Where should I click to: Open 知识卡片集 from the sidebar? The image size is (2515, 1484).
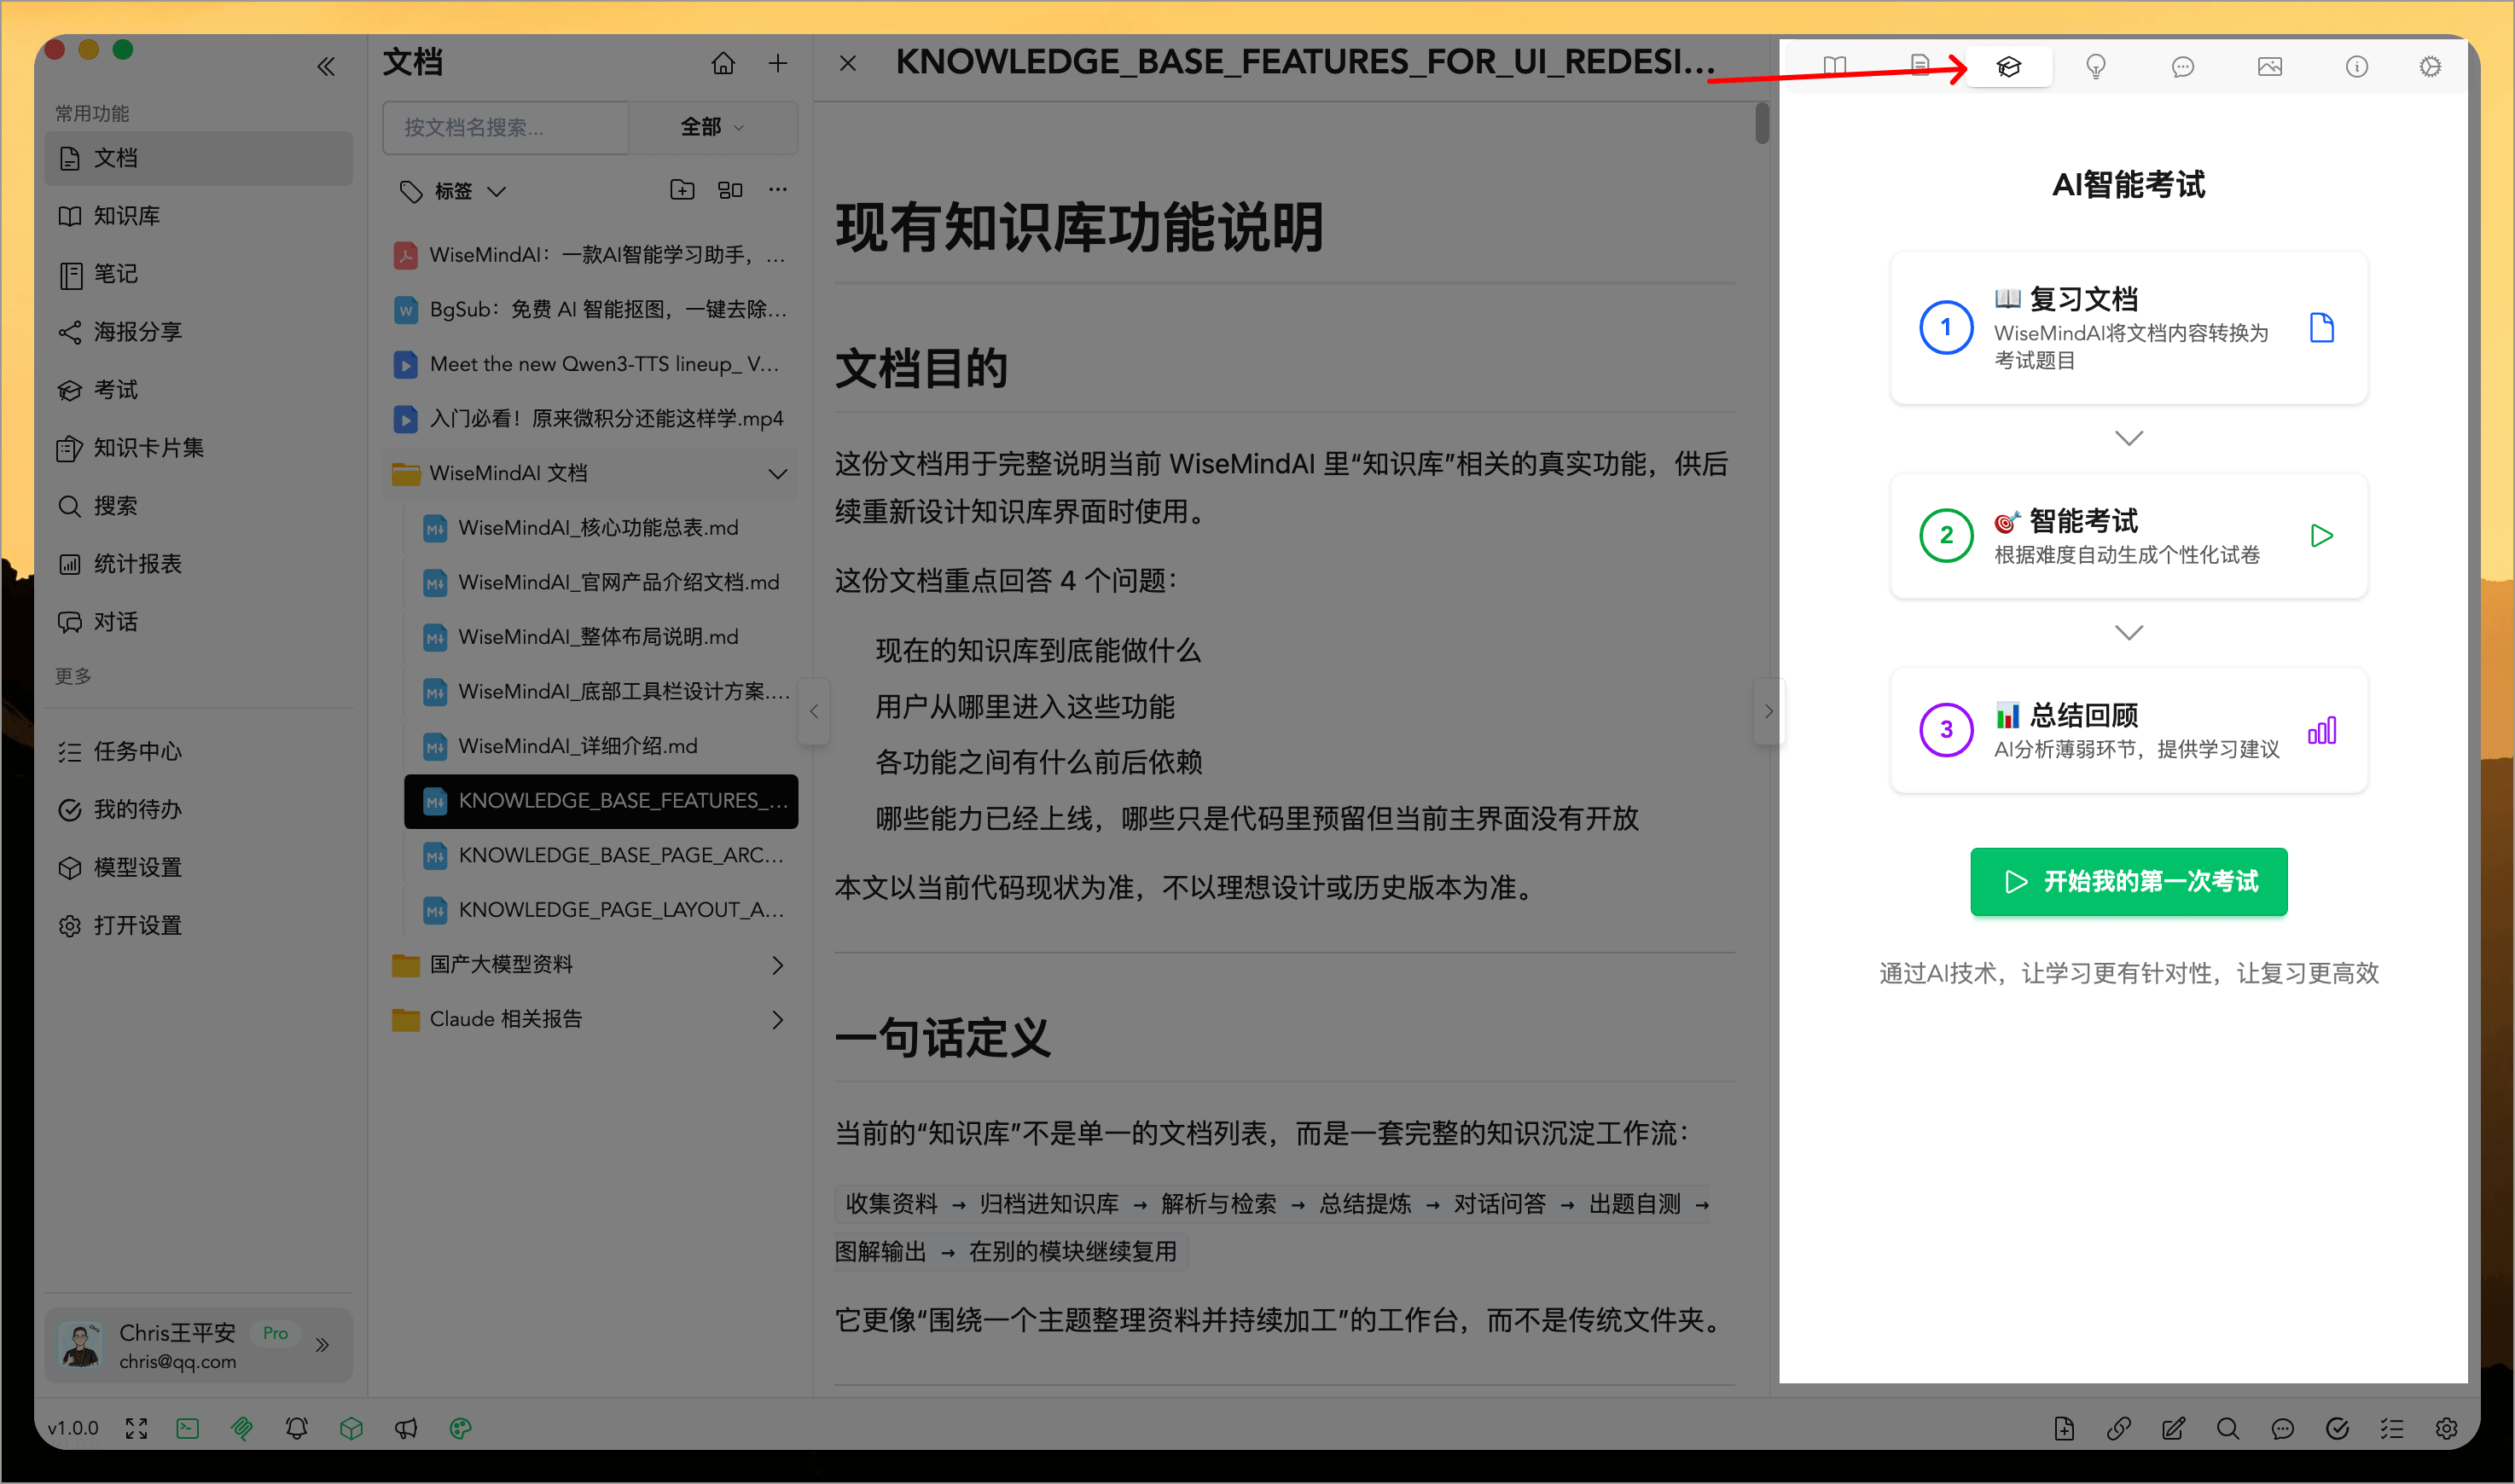point(147,447)
